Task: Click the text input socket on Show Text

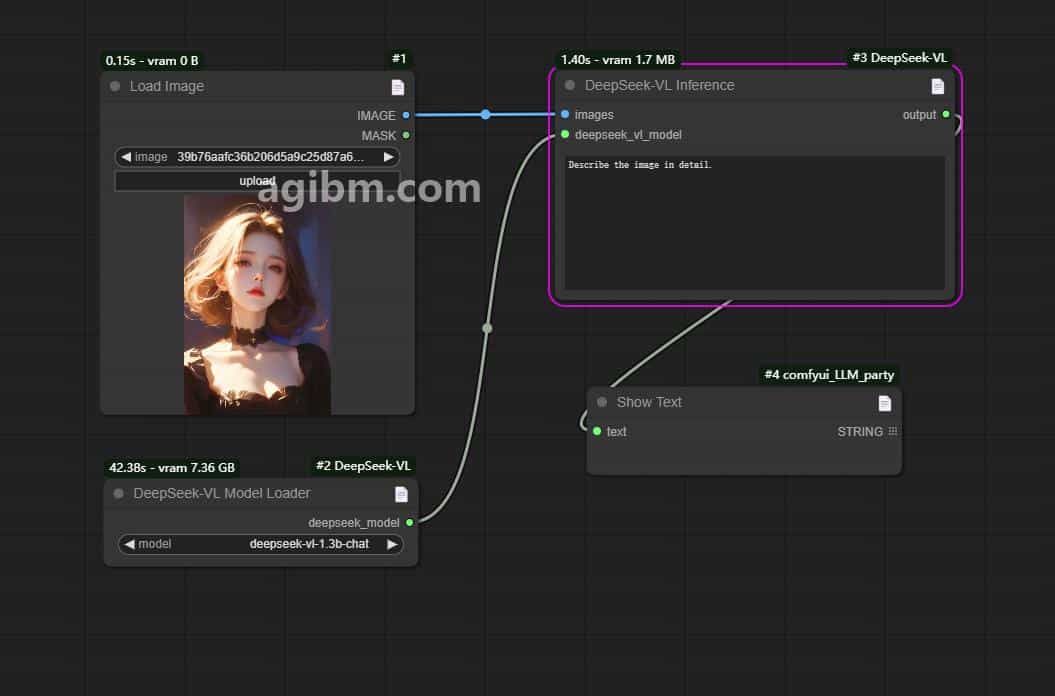Action: tap(597, 431)
